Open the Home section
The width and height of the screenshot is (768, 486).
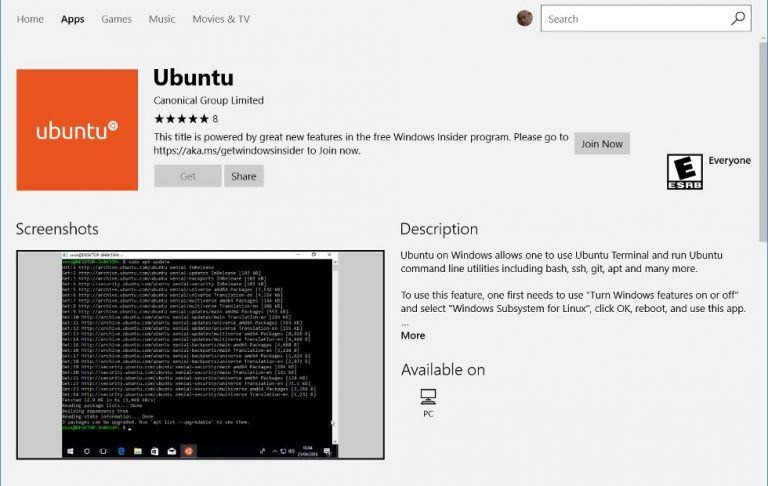click(30, 19)
